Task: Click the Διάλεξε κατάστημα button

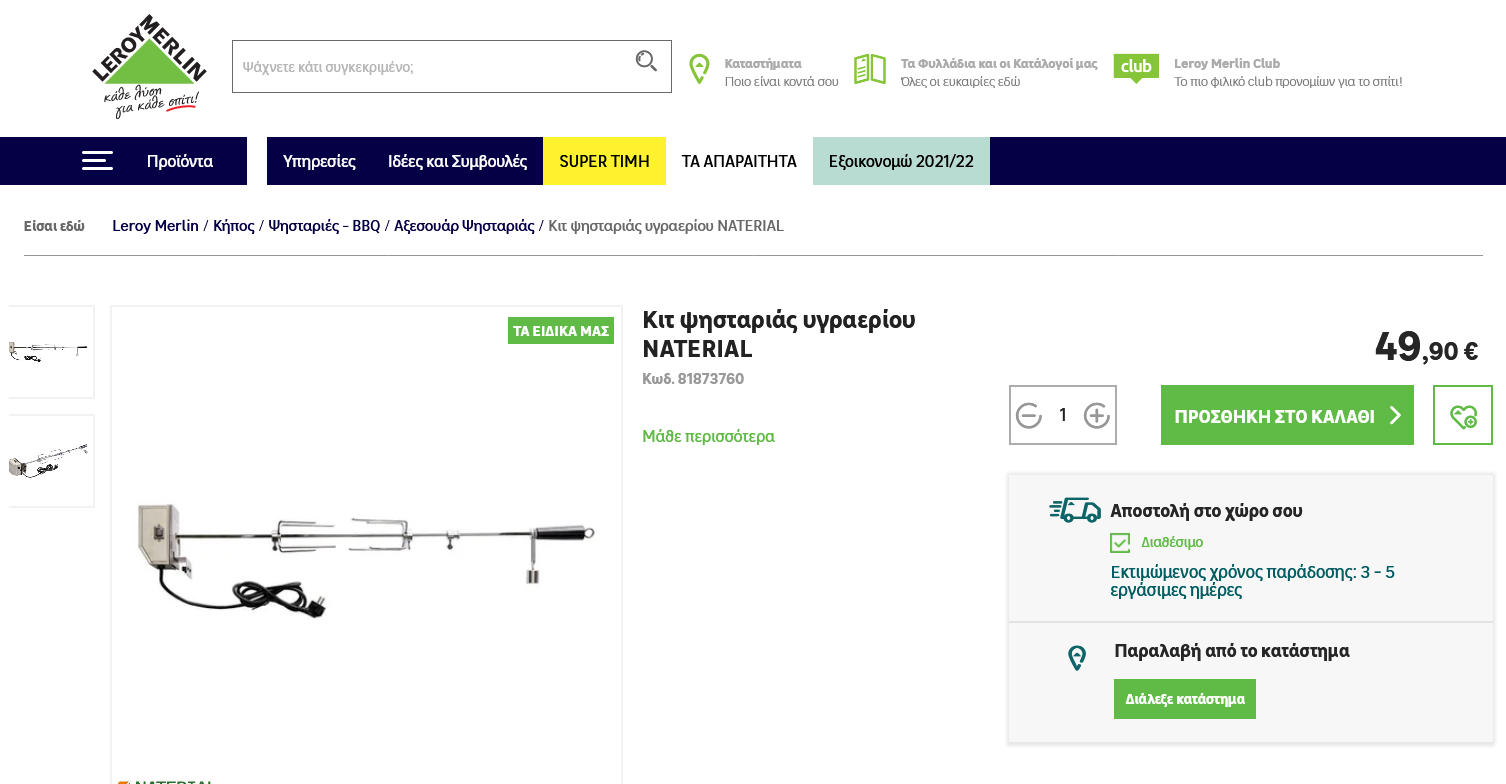Action: coord(1185,699)
